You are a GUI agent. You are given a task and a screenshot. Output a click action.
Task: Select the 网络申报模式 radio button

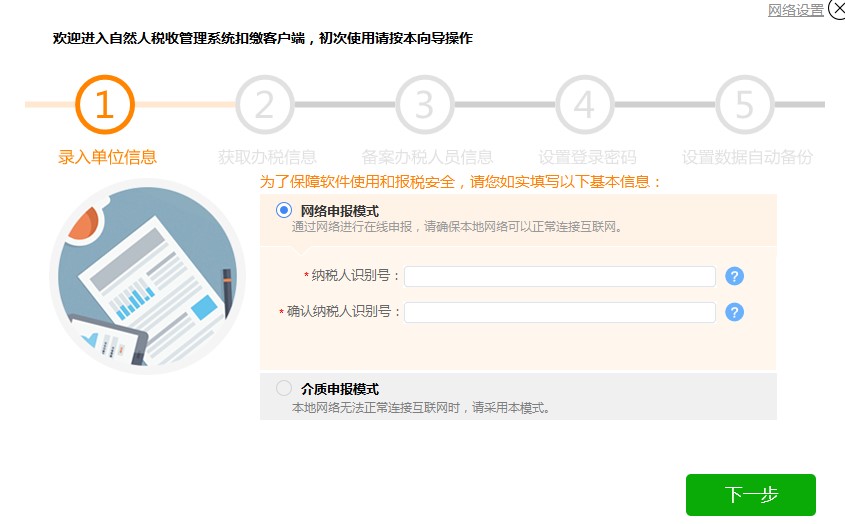tap(284, 210)
